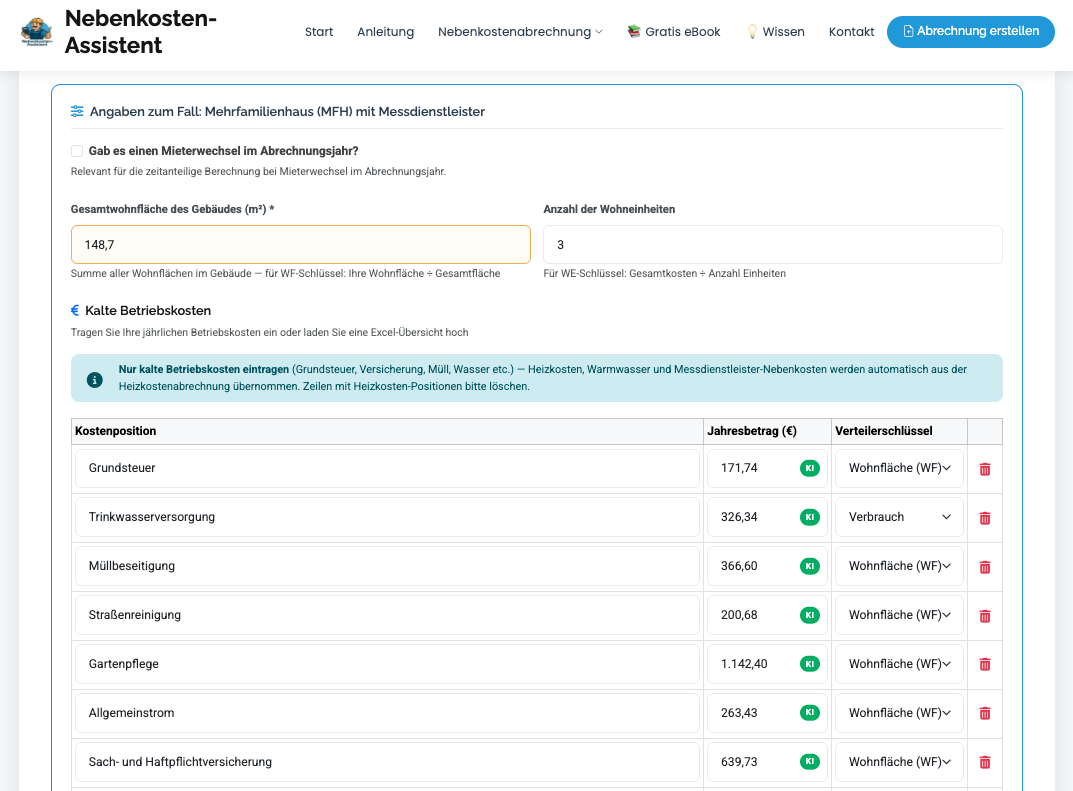Delete Sach- und Haftpflichtversicherung row
The width and height of the screenshot is (1073, 791).
[985, 762]
